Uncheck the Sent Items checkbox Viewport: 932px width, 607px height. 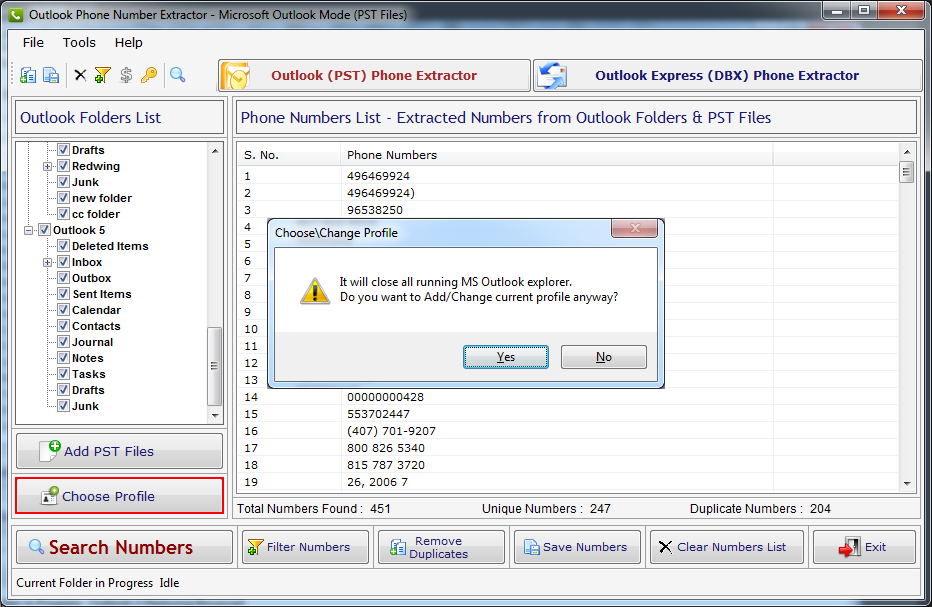(64, 294)
